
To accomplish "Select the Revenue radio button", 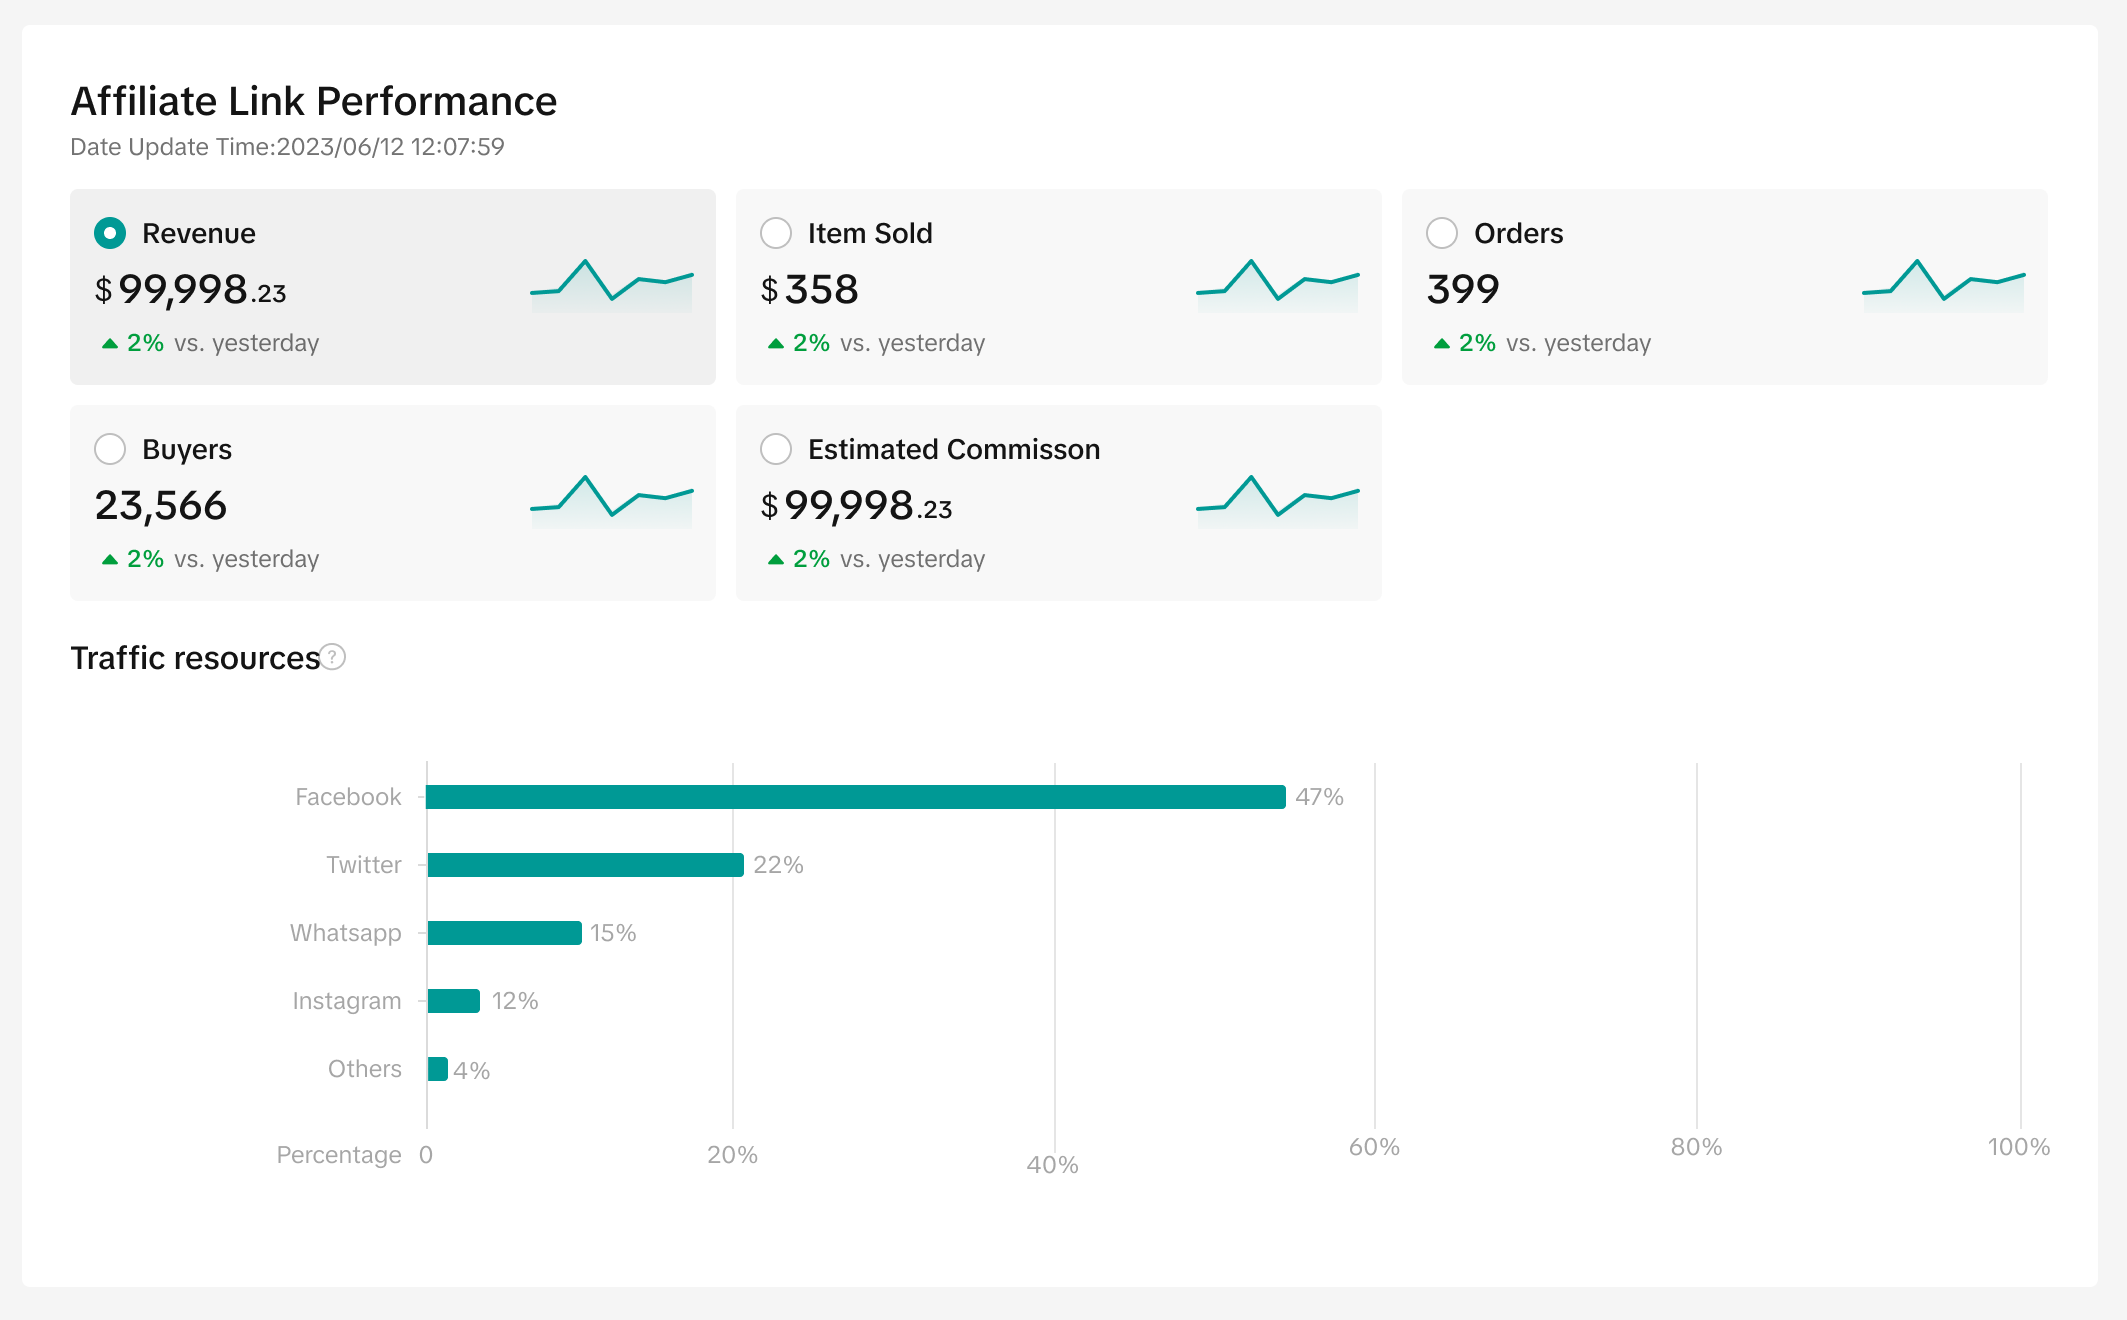I will (110, 233).
